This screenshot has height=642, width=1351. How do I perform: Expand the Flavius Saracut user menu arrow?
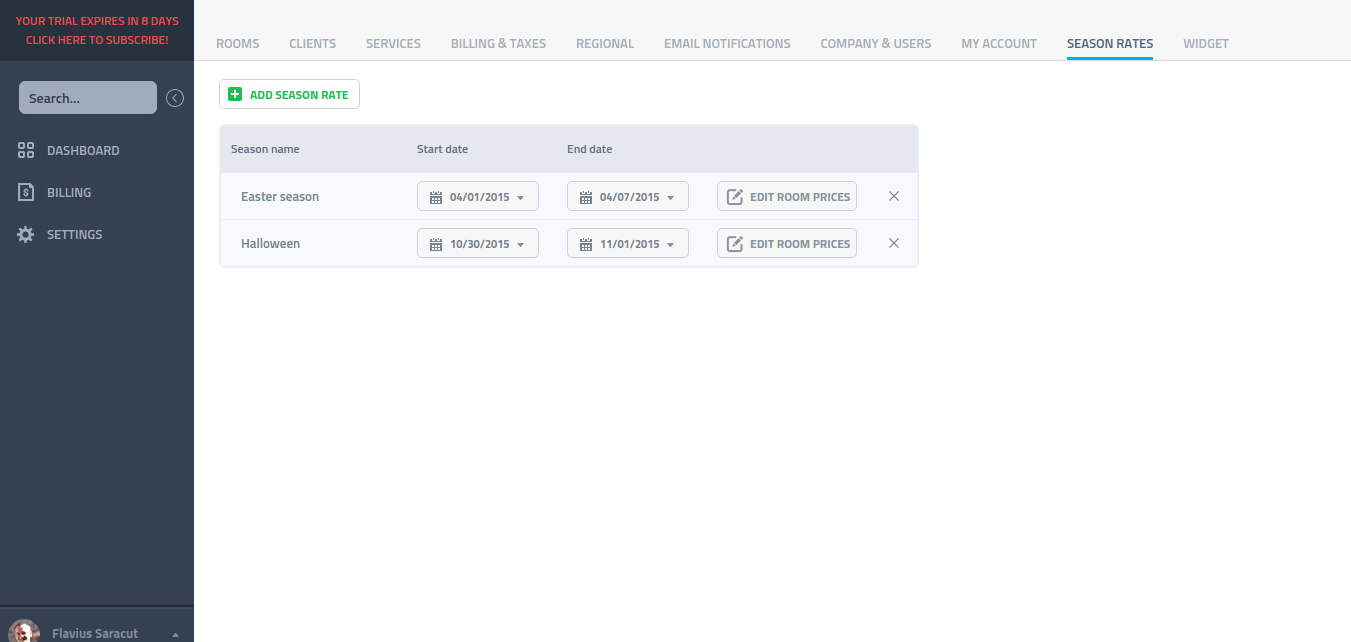(x=176, y=634)
